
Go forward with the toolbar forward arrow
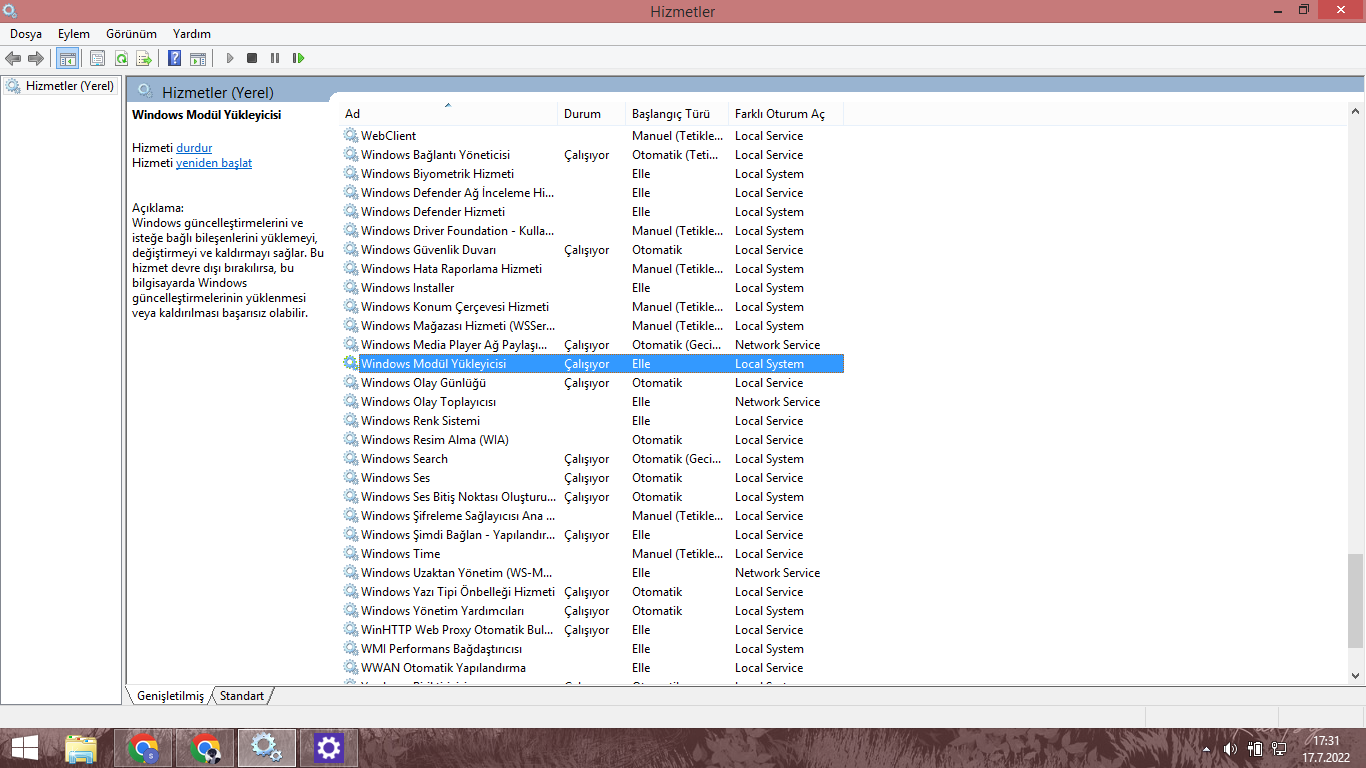pyautogui.click(x=36, y=58)
